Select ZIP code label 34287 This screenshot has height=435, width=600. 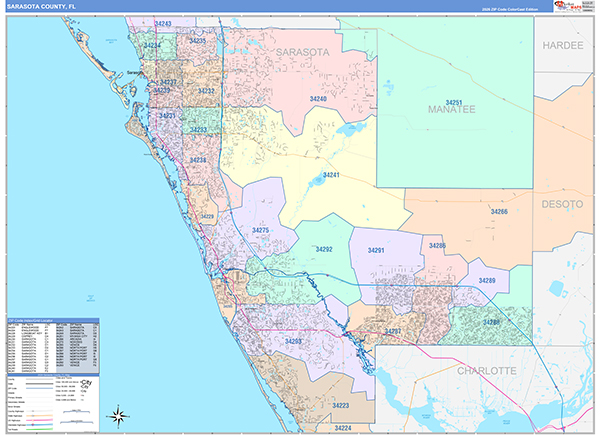point(393,331)
